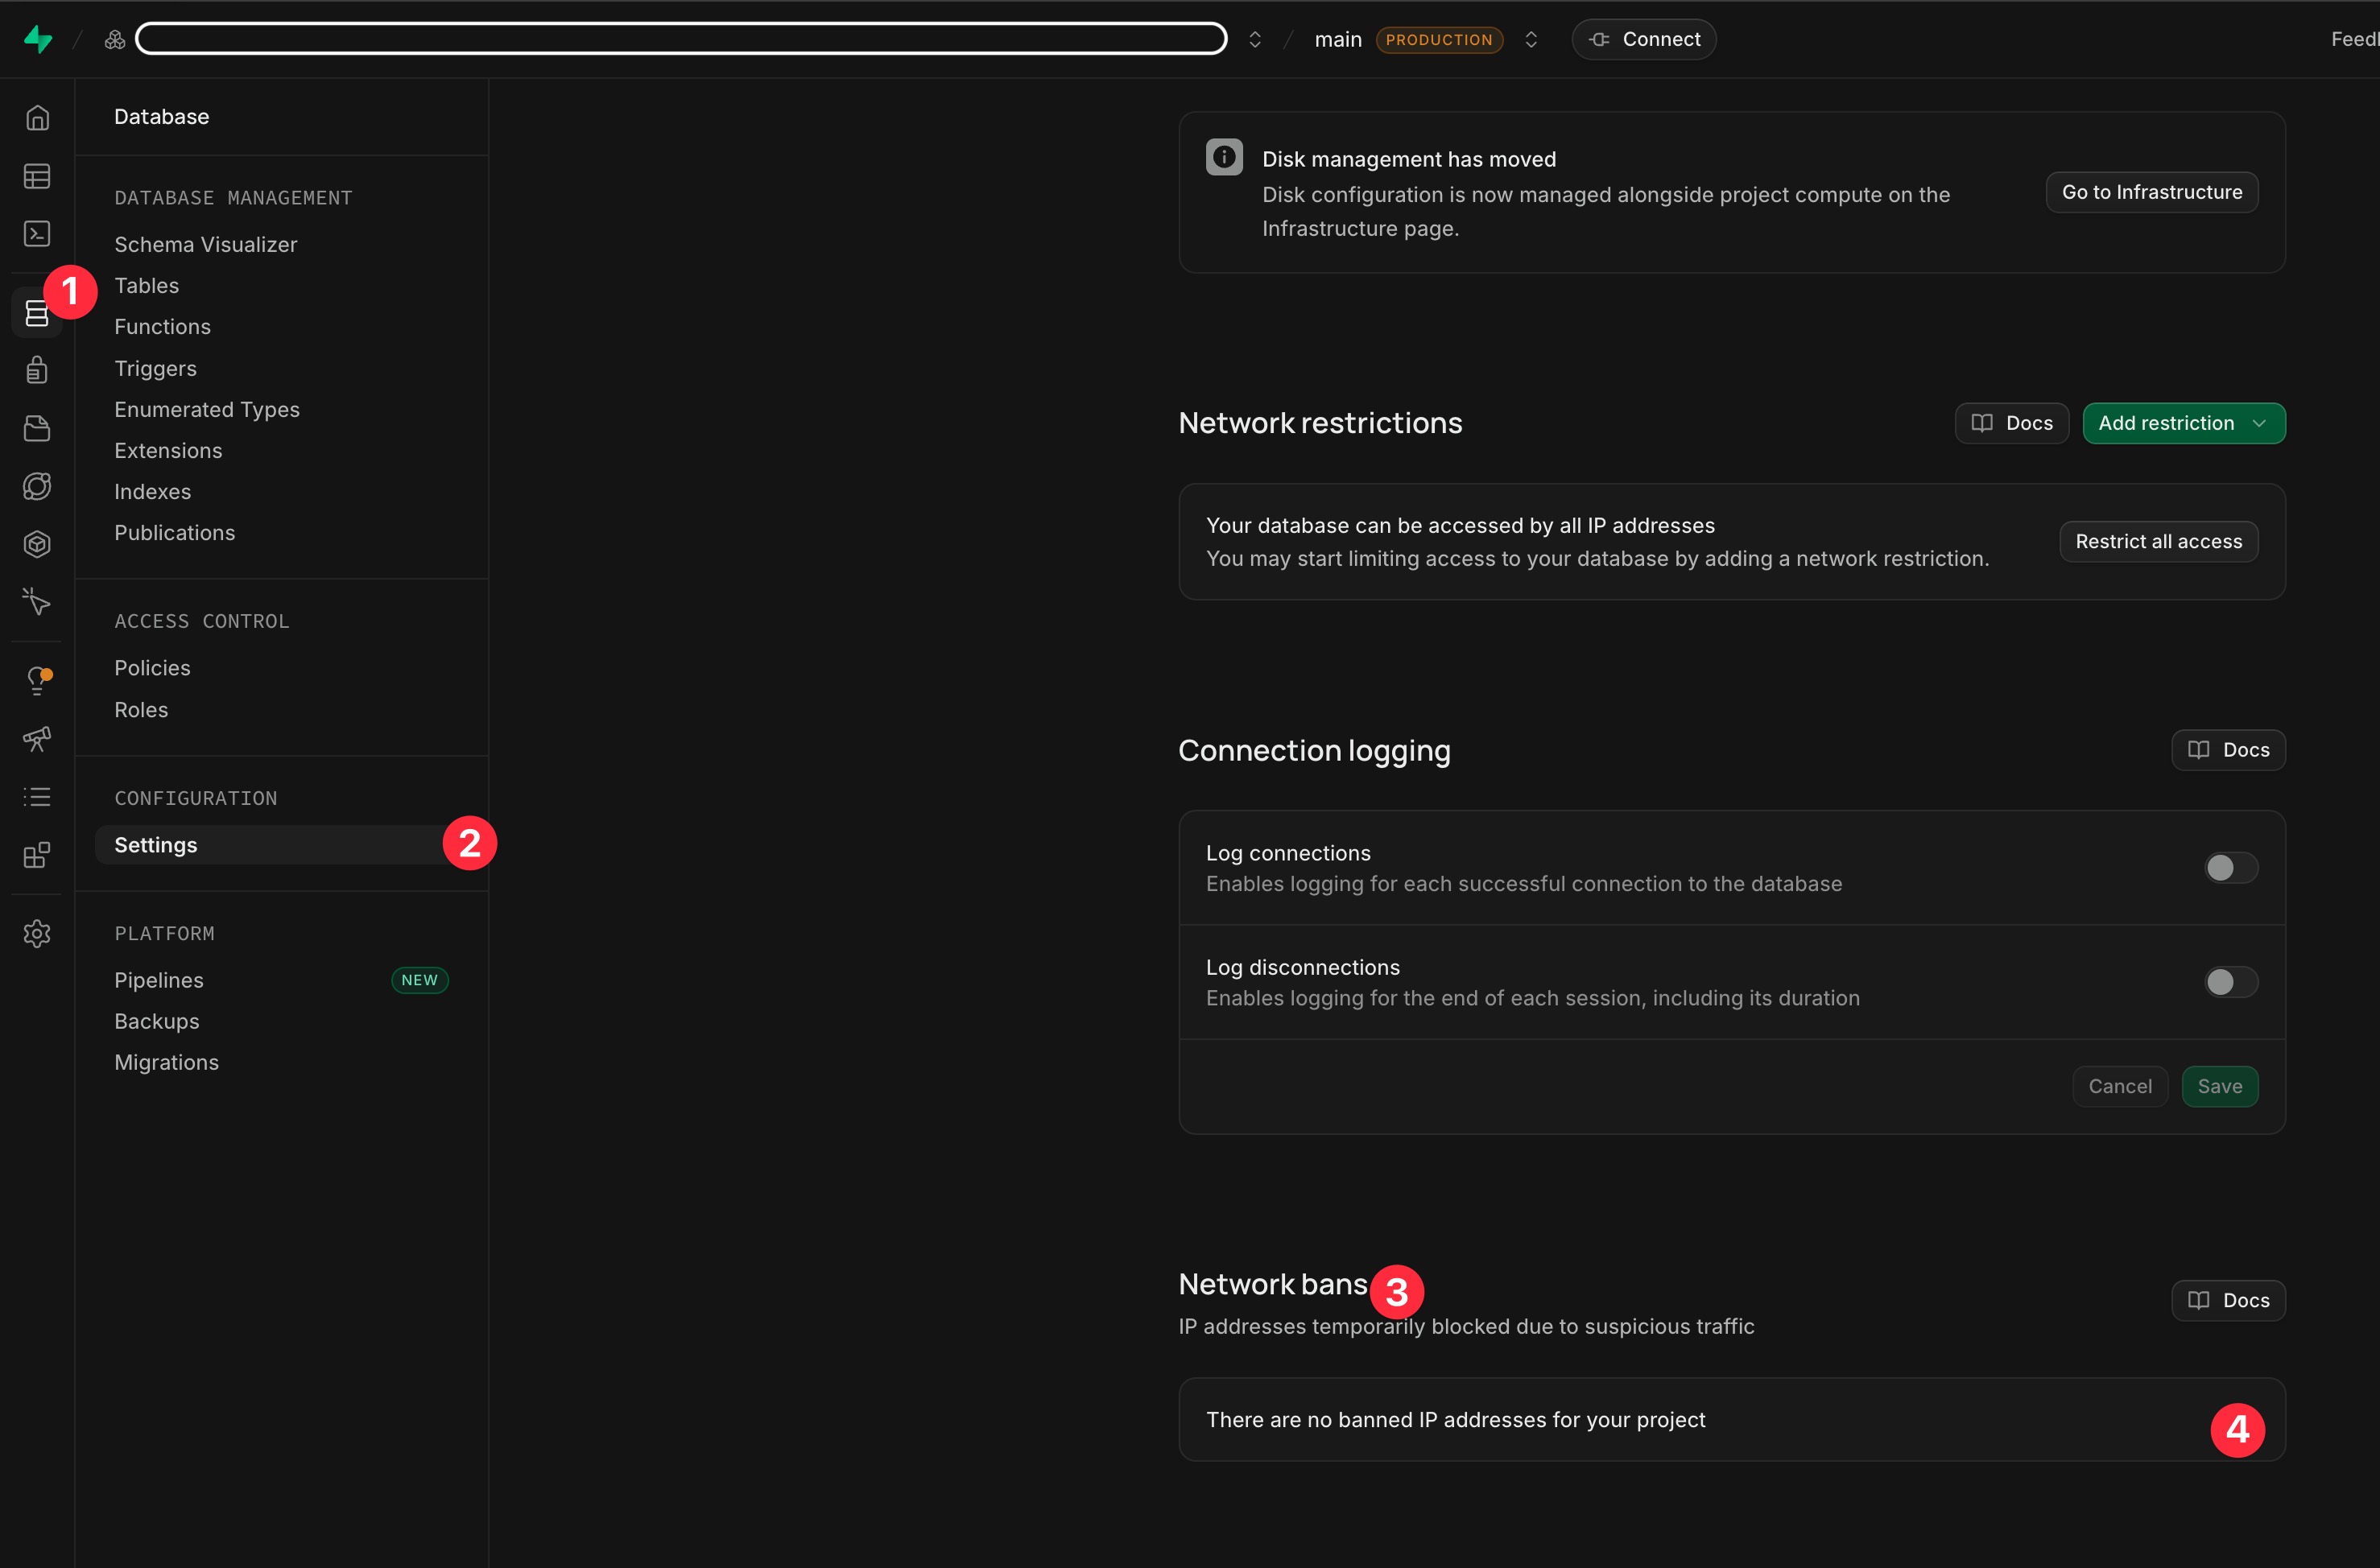The height and width of the screenshot is (1568, 2380).
Task: Cancel the connection logging changes
Action: pyautogui.click(x=2120, y=1086)
